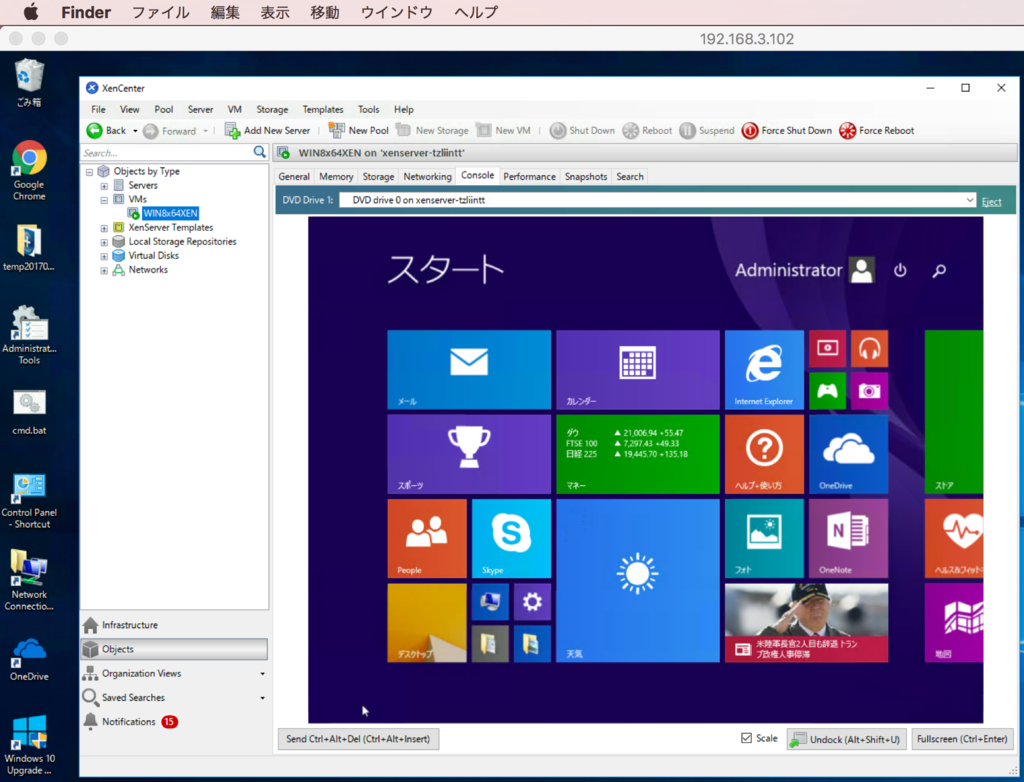Open cmd.bat desktop icon
1024x782 pixels.
pyautogui.click(x=29, y=412)
